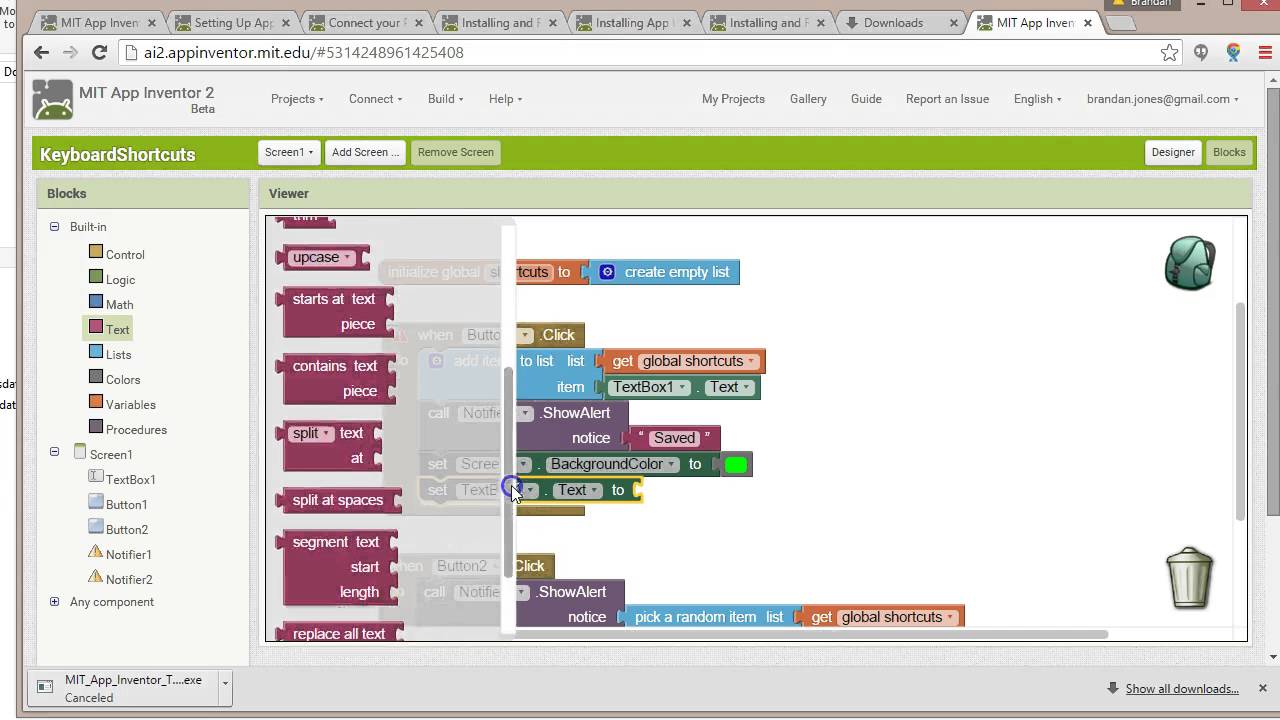Open the Guide link

[866, 99]
